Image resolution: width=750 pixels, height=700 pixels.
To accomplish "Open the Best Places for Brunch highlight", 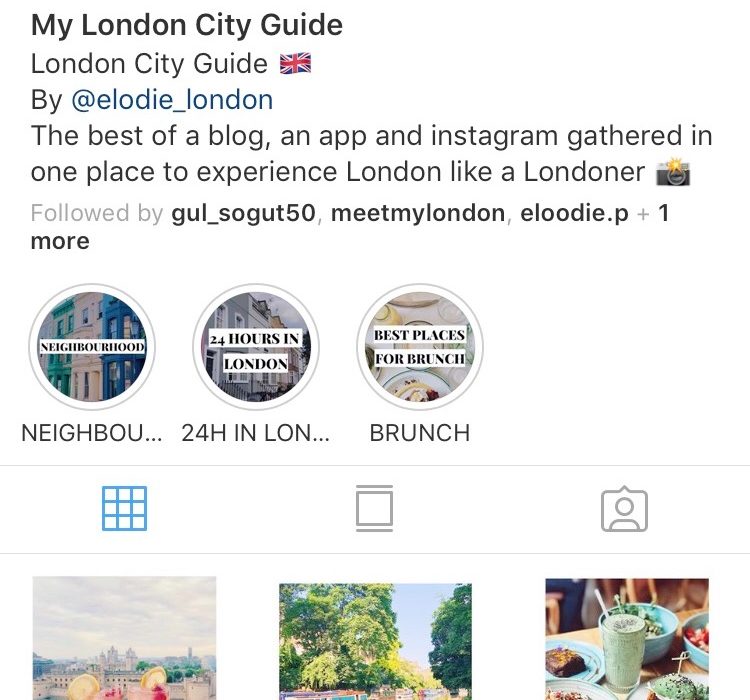I will 419,346.
